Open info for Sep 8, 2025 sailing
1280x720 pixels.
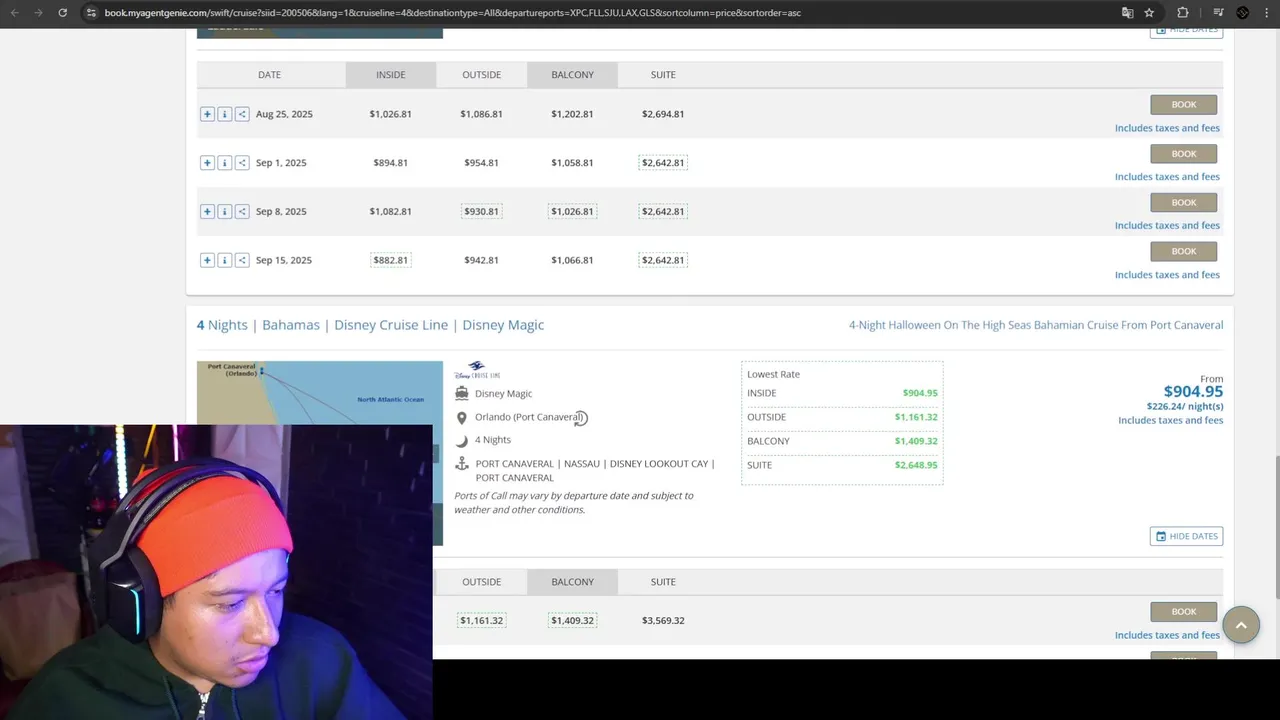pos(224,211)
